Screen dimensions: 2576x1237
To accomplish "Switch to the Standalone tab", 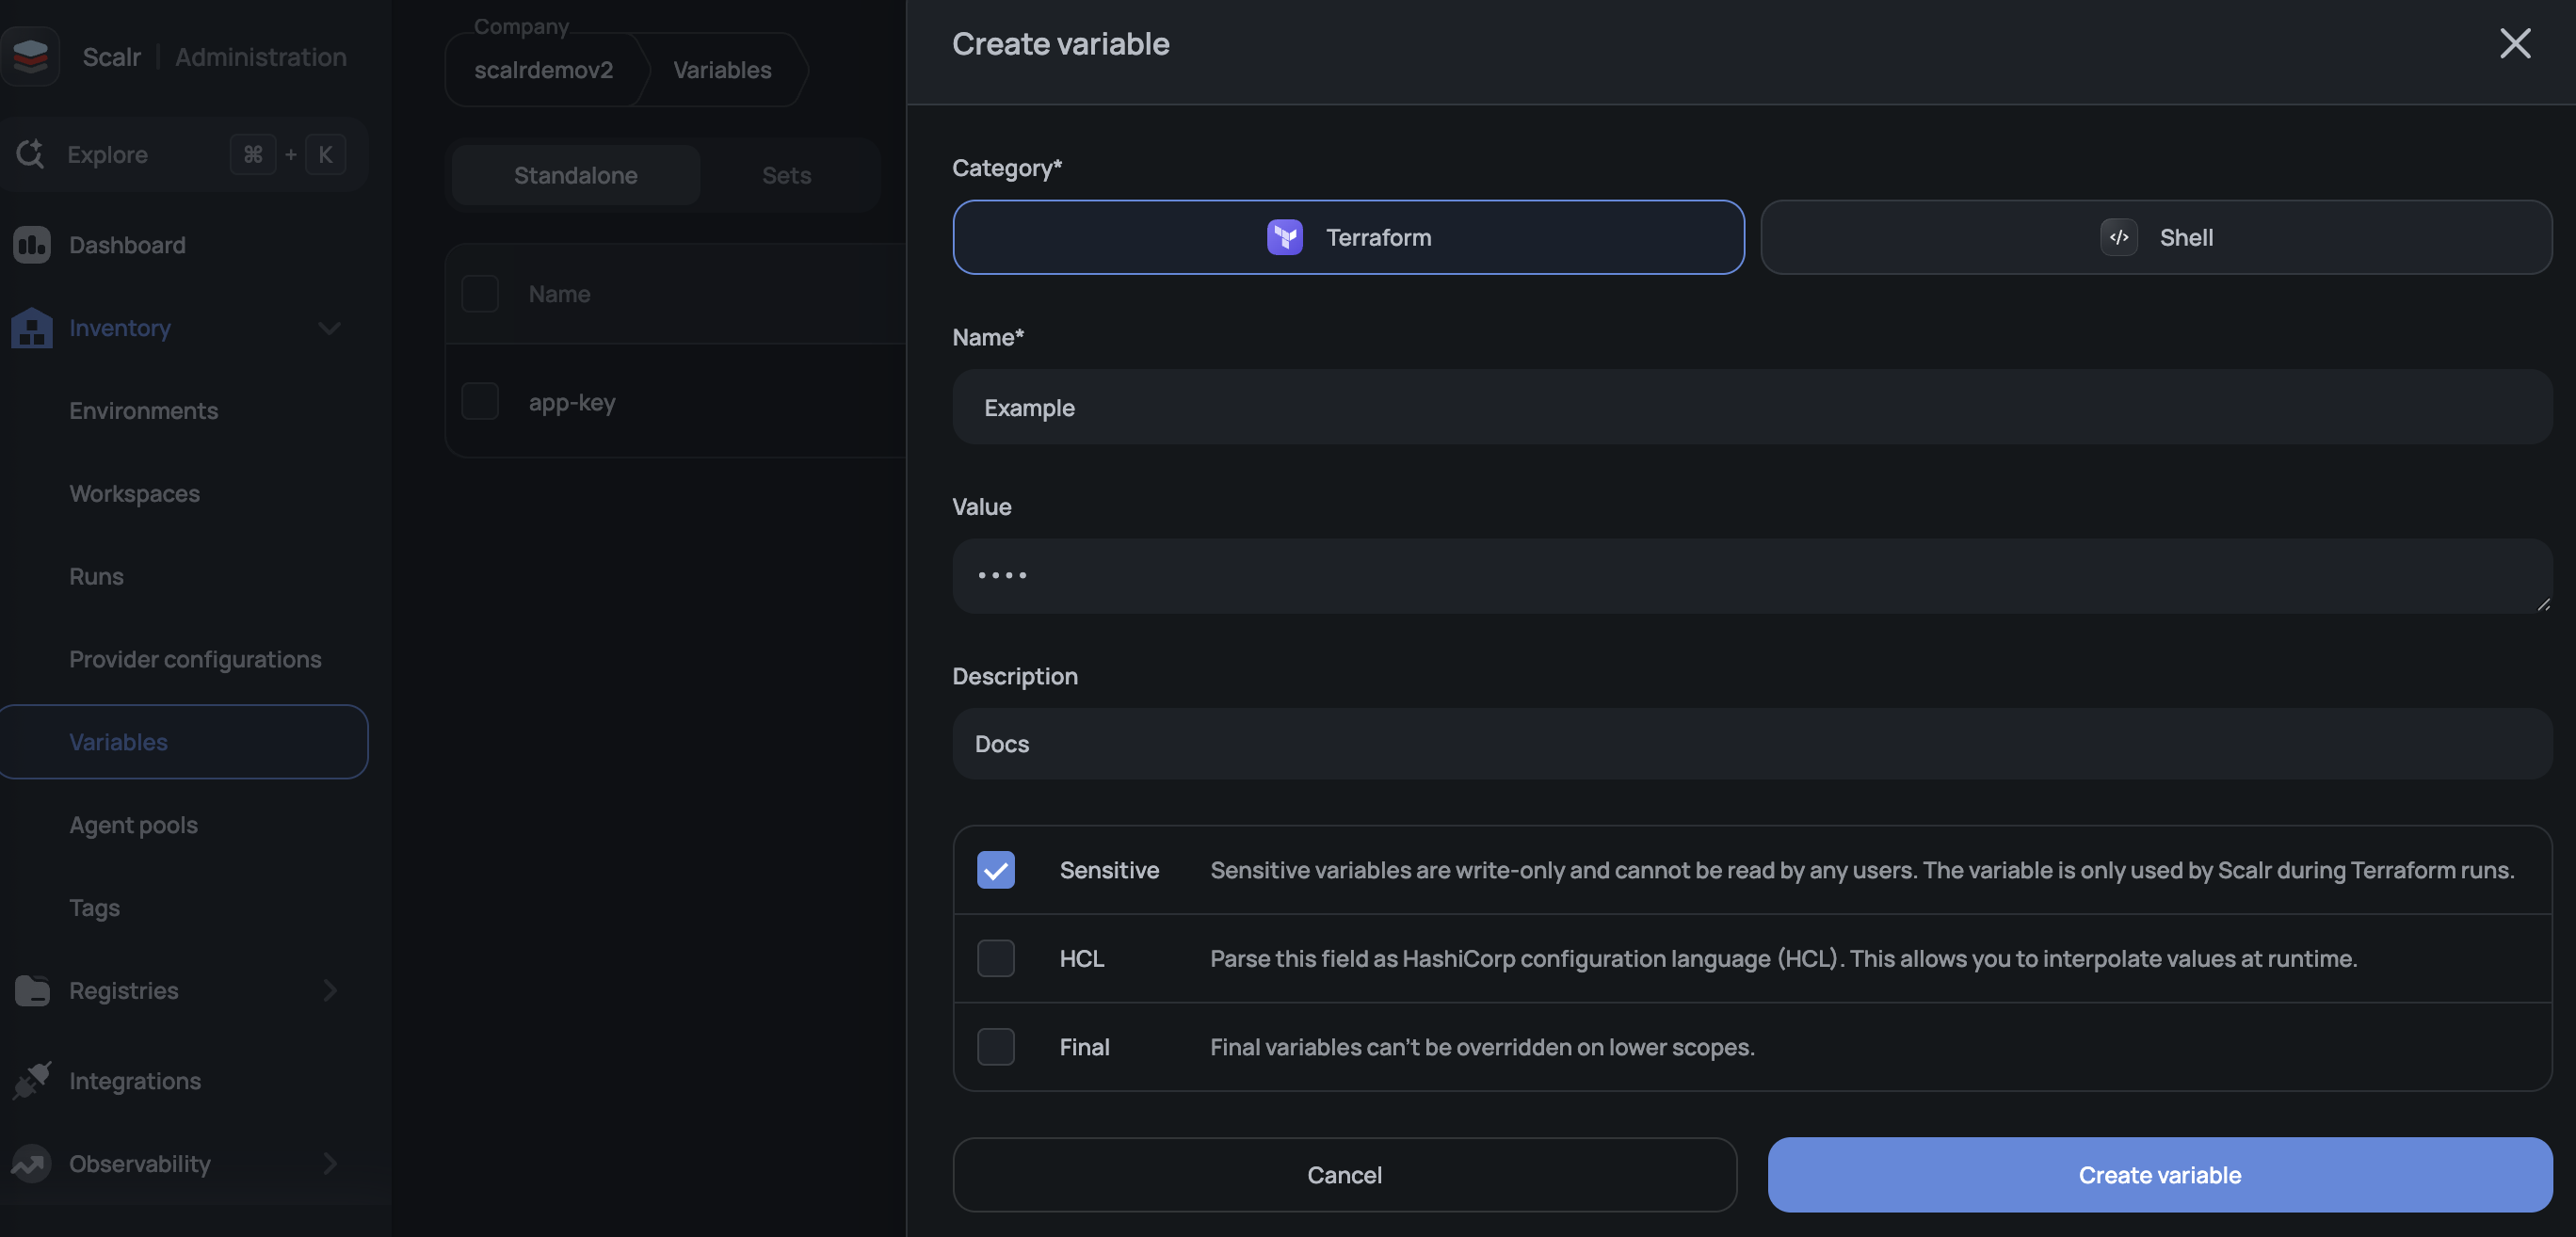I will (x=575, y=175).
